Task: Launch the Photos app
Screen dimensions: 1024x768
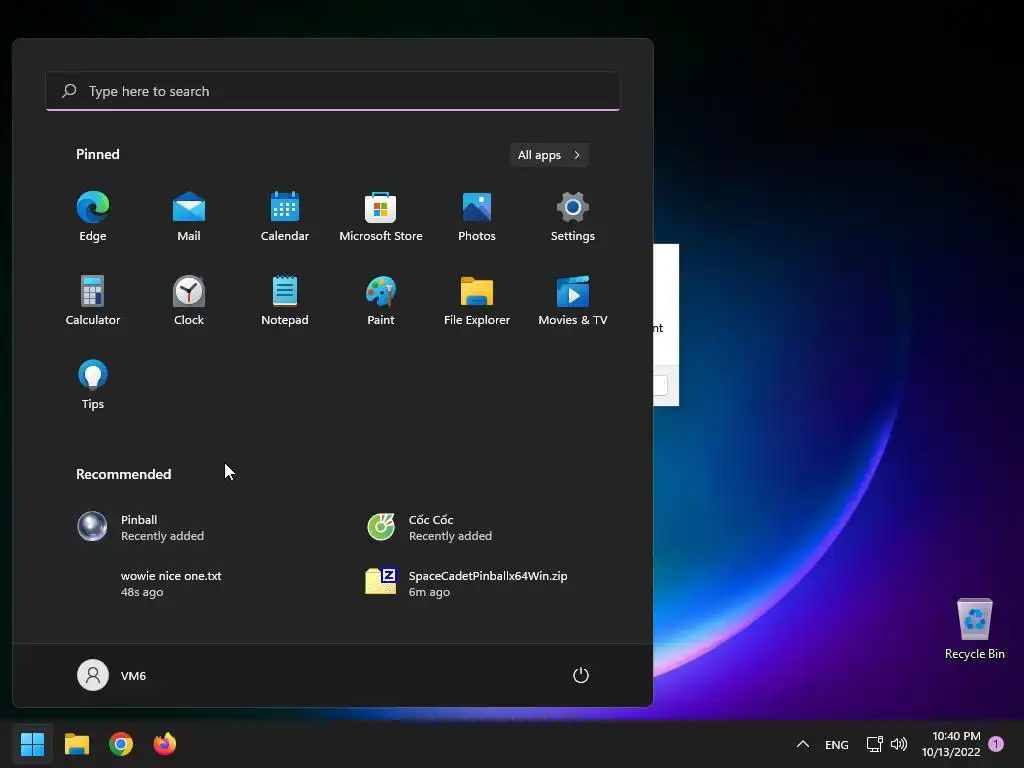Action: (x=477, y=217)
